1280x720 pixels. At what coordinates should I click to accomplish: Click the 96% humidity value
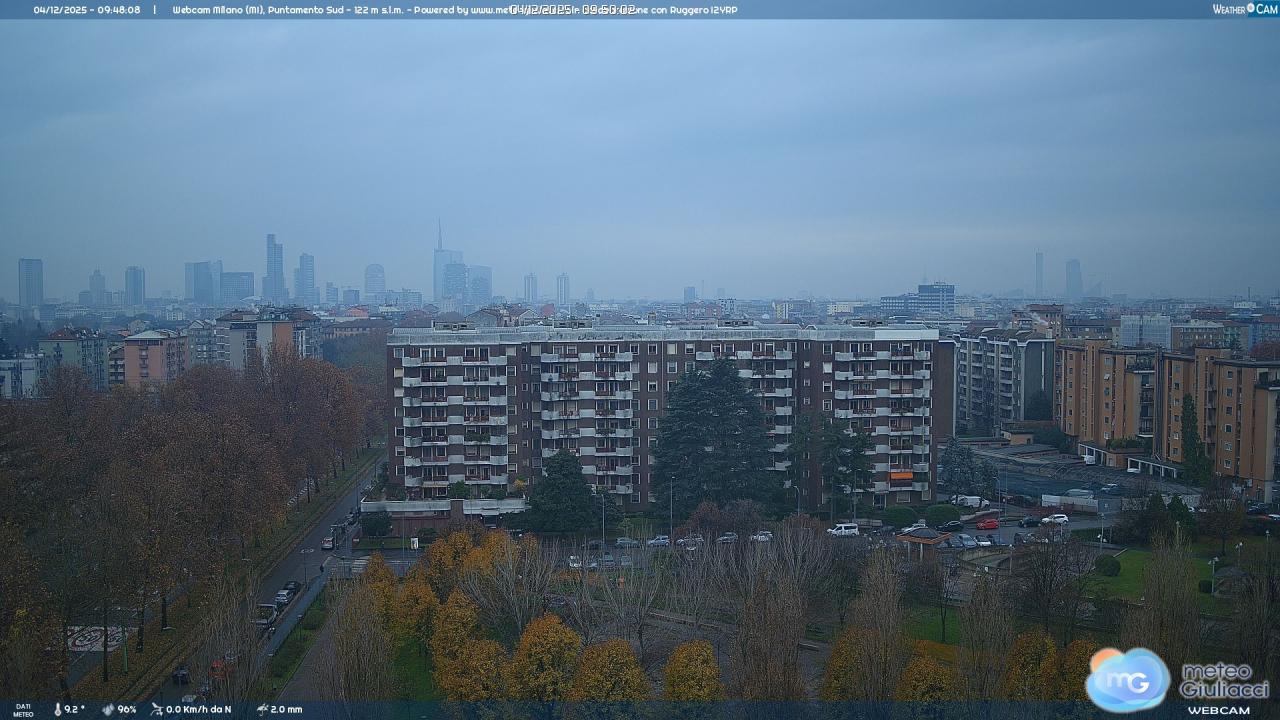[127, 709]
